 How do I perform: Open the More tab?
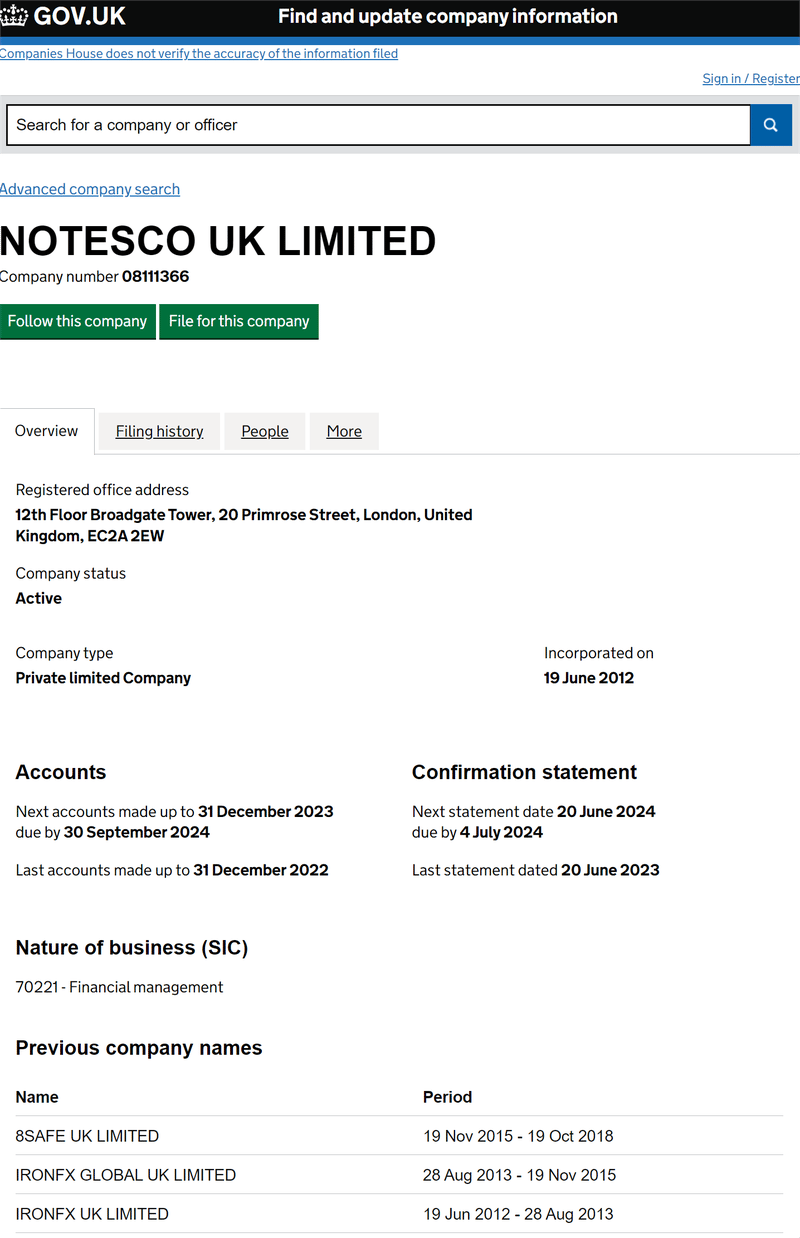click(344, 431)
